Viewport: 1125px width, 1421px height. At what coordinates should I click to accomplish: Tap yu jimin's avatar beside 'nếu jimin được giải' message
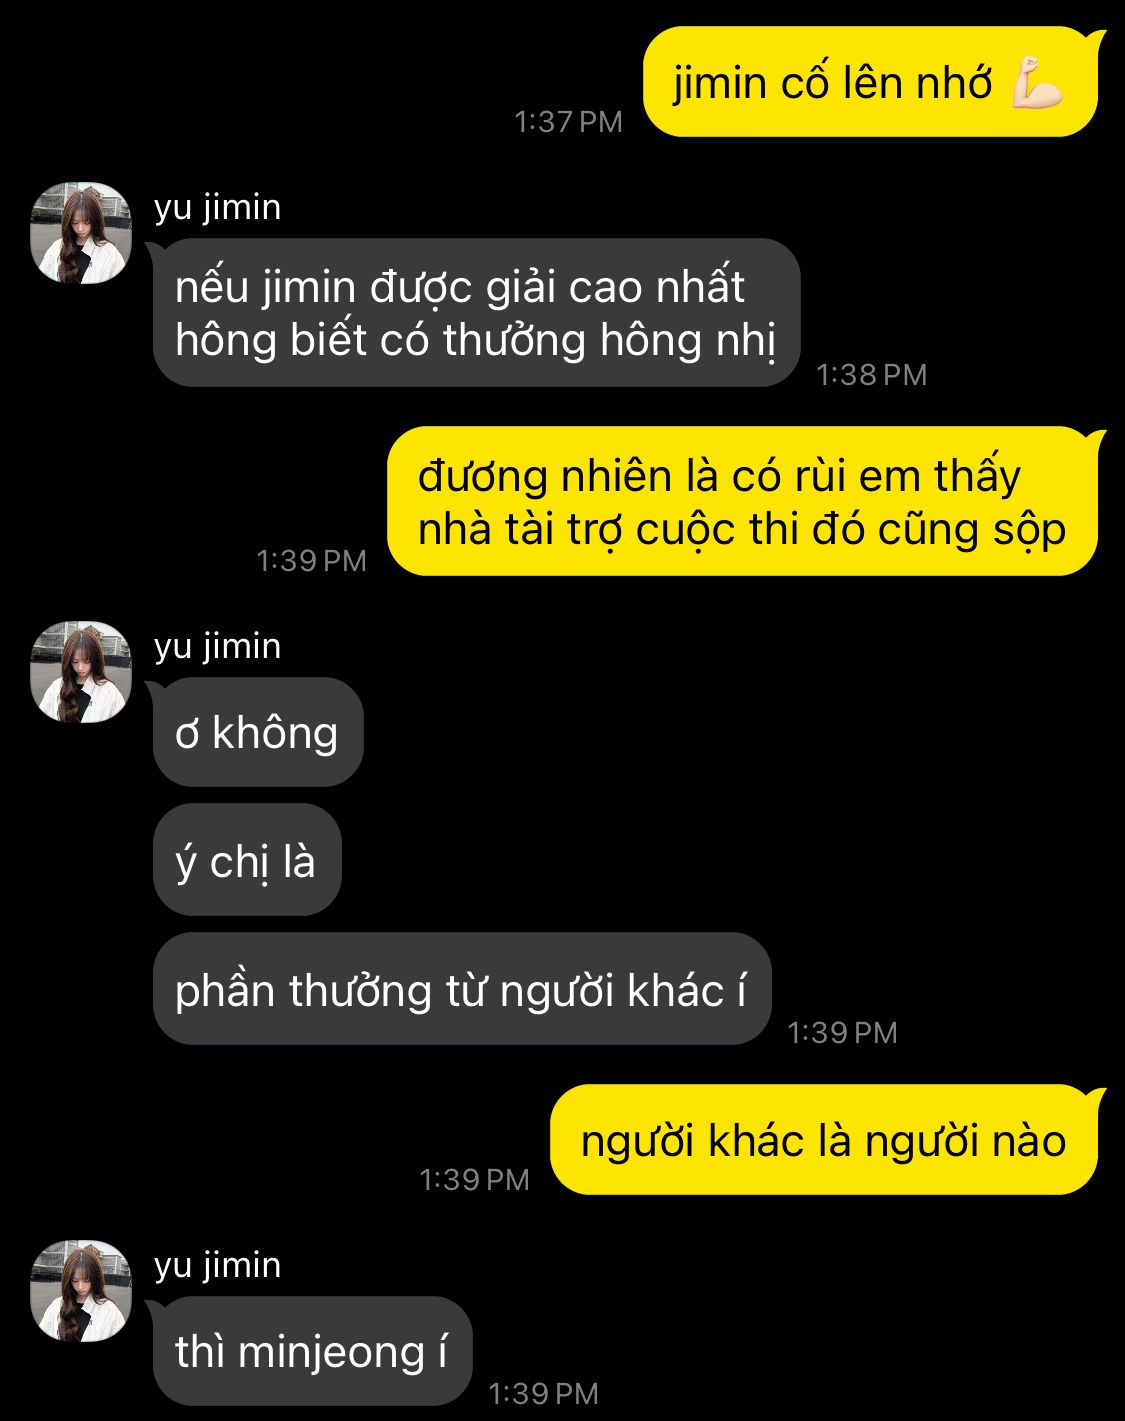coord(81,233)
